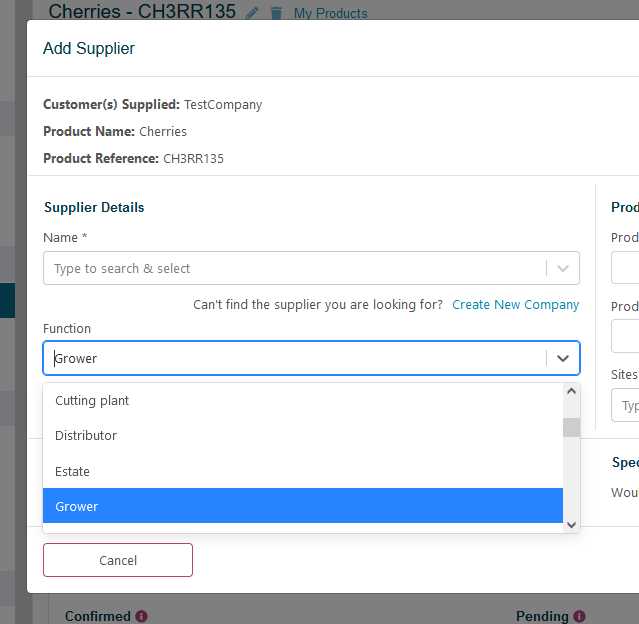Click the info icon next to Confirmed
This screenshot has height=624, width=639.
(142, 616)
